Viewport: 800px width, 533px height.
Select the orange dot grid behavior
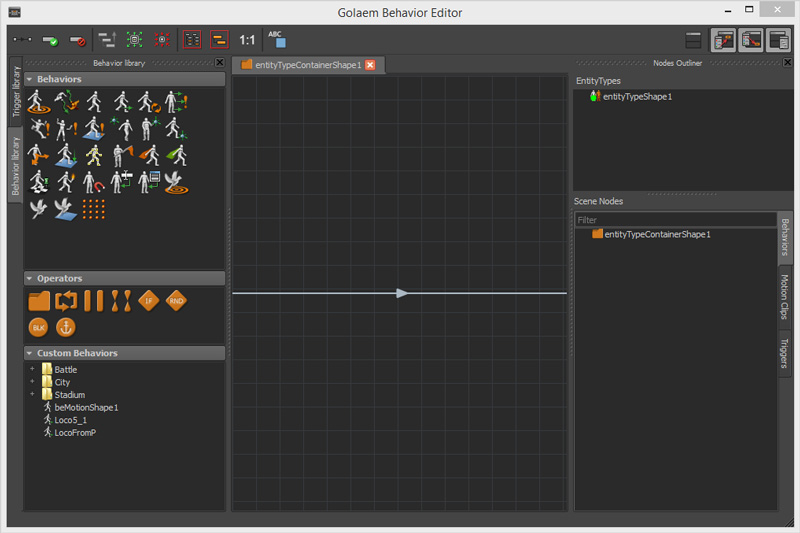(x=94, y=209)
